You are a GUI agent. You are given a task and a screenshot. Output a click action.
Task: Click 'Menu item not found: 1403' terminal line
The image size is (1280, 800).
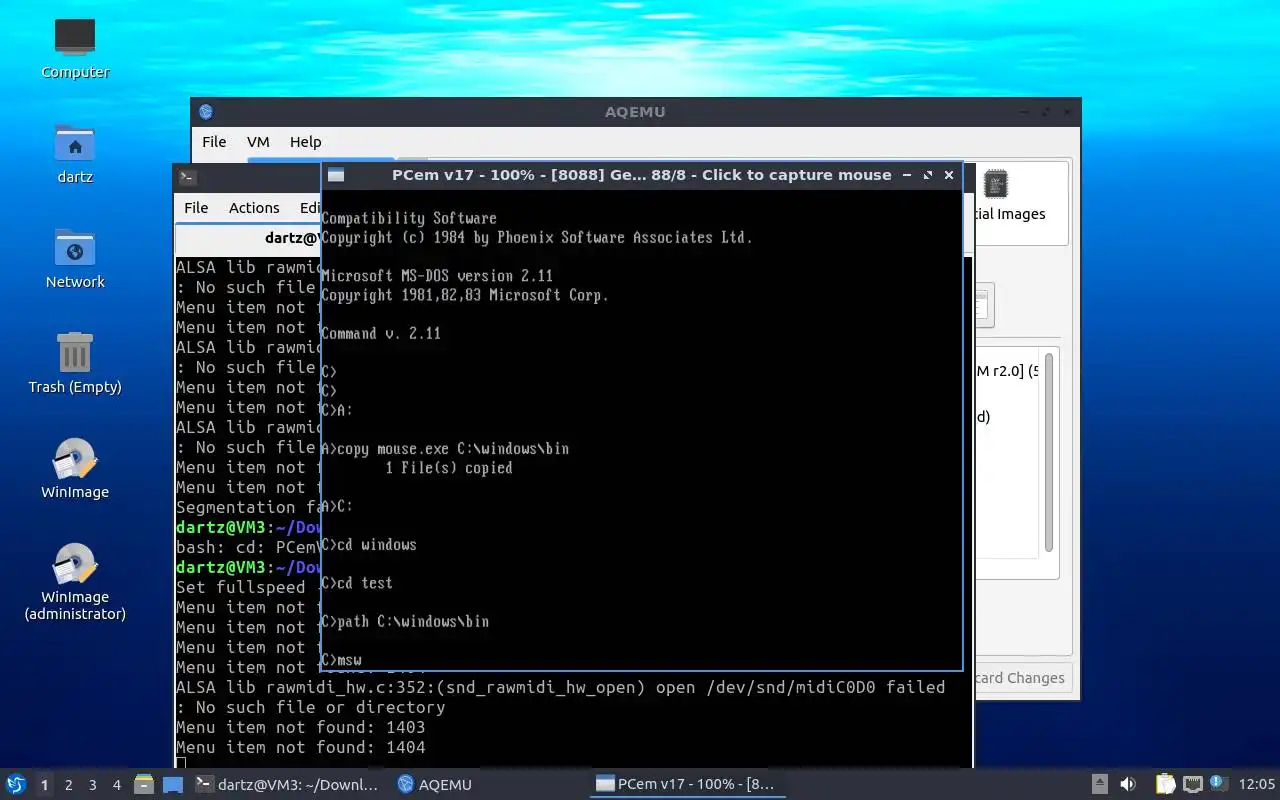coord(301,727)
